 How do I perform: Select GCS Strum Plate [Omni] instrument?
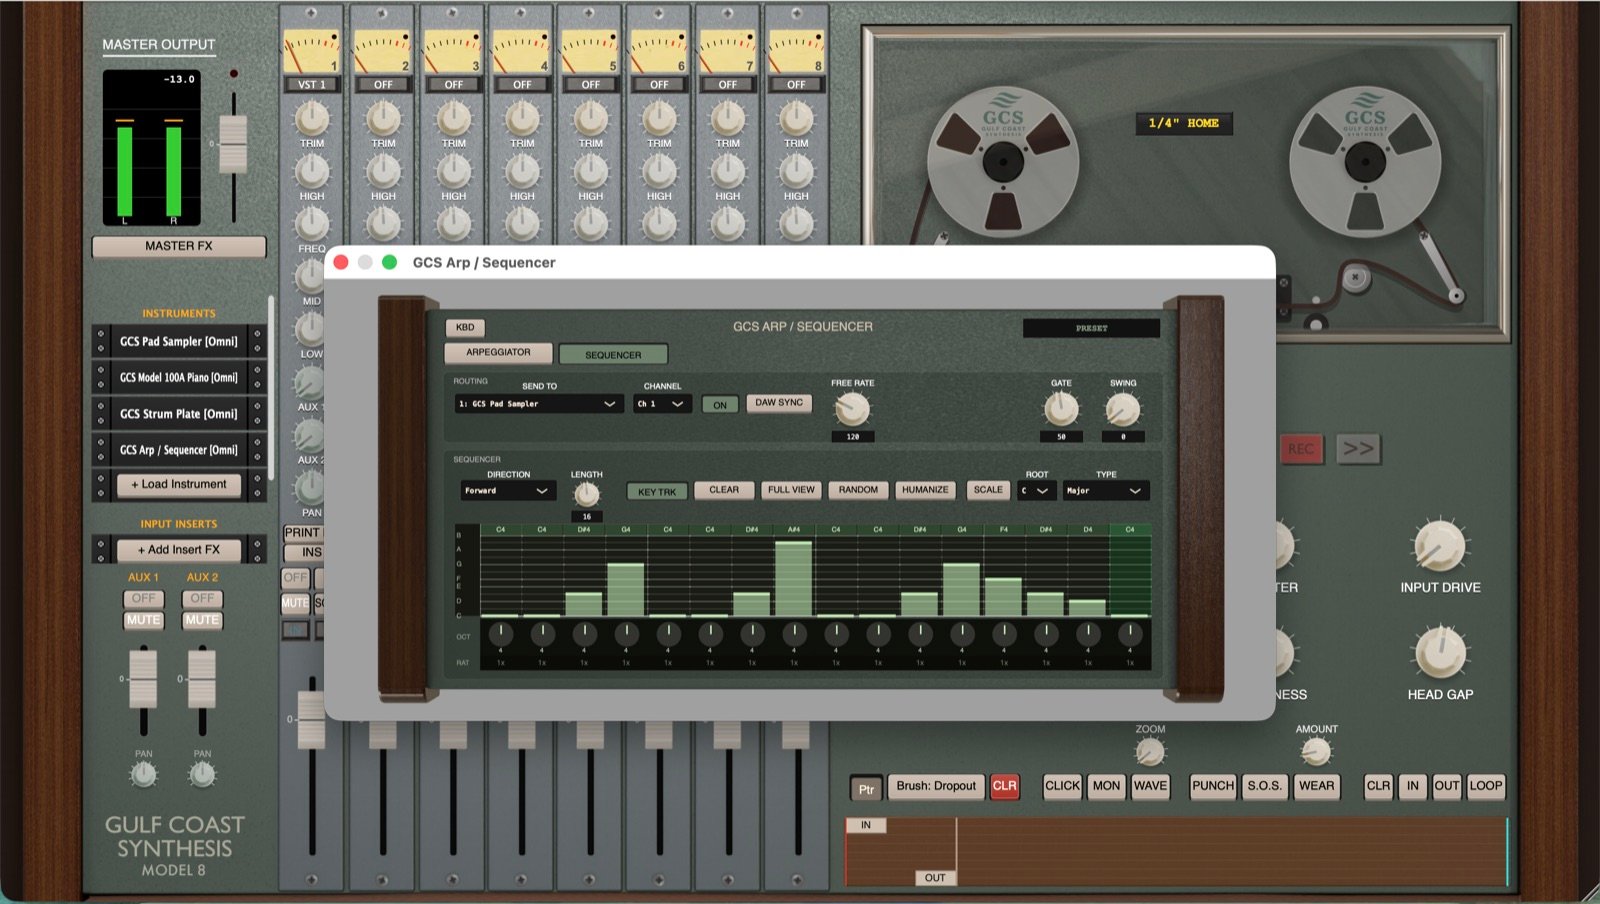[179, 414]
